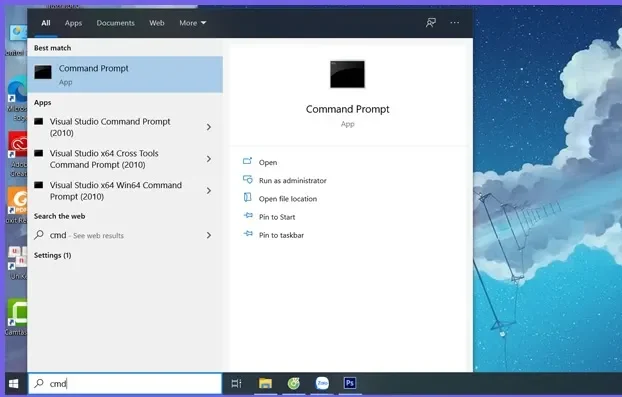The image size is (622, 397).
Task: Expand Visual Studio Command Prompt (2010) arrow
Action: click(209, 127)
